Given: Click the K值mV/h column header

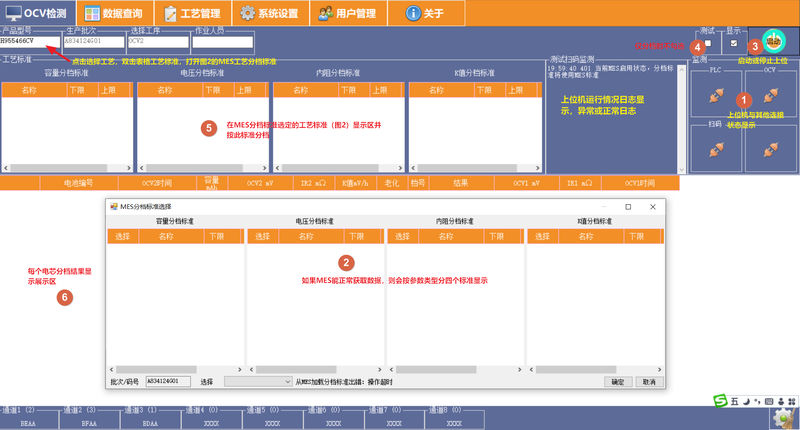Looking at the screenshot, I should (356, 183).
